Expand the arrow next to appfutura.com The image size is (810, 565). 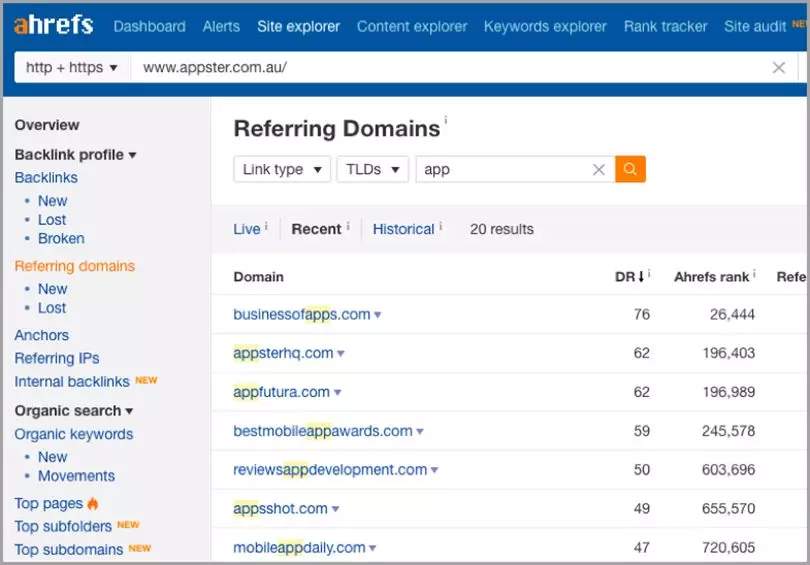(337, 393)
